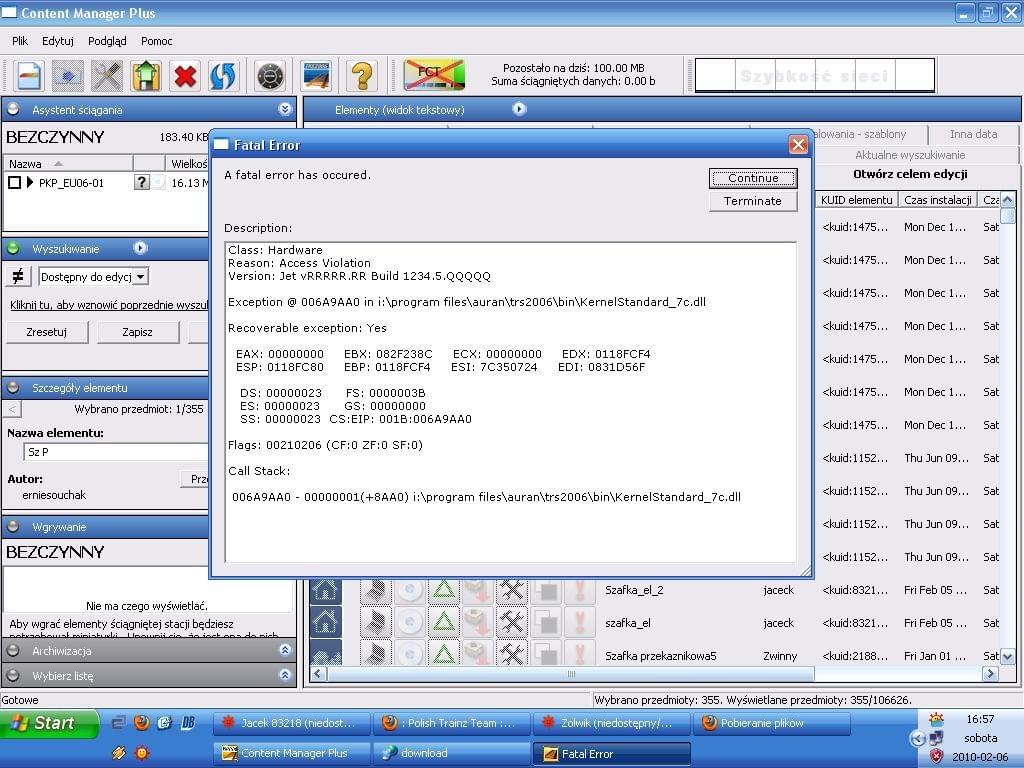This screenshot has height=768, width=1024.
Task: Expand the PKP_EU06-01 download row triangle
Action: (30, 182)
